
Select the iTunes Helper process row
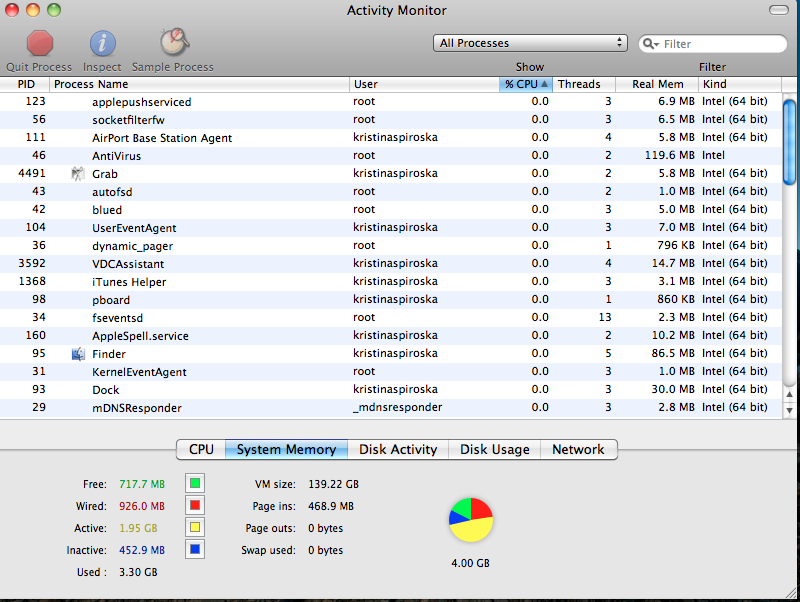[x=391, y=282]
